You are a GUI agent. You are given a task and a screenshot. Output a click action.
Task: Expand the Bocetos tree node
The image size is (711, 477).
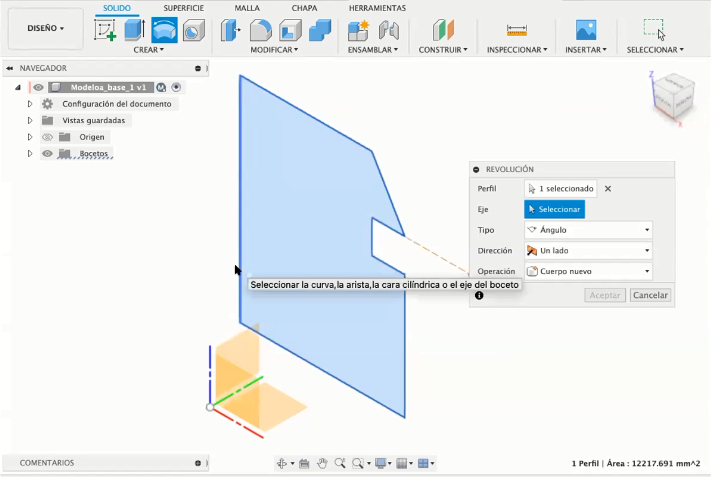pos(30,154)
